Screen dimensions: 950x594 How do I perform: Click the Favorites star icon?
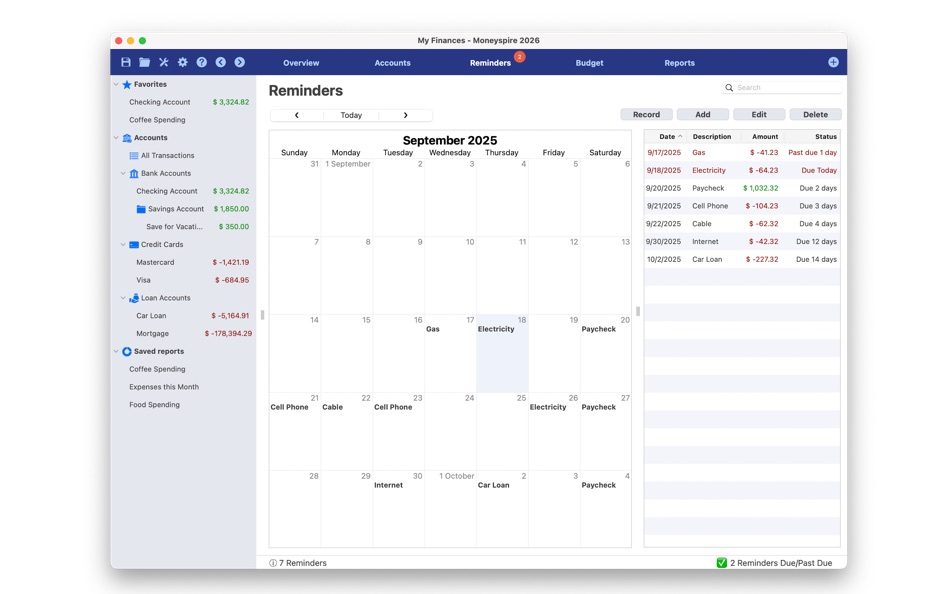[127, 85]
